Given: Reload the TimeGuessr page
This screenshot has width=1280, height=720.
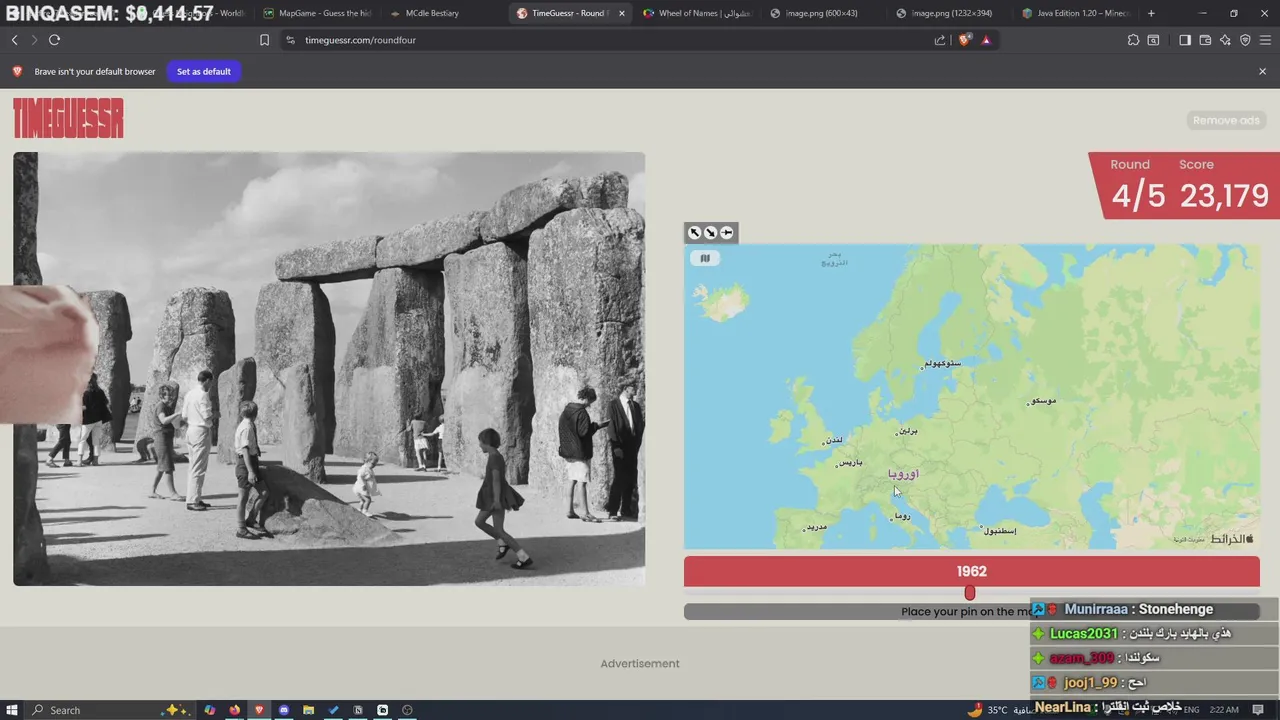Looking at the screenshot, I should [x=54, y=40].
